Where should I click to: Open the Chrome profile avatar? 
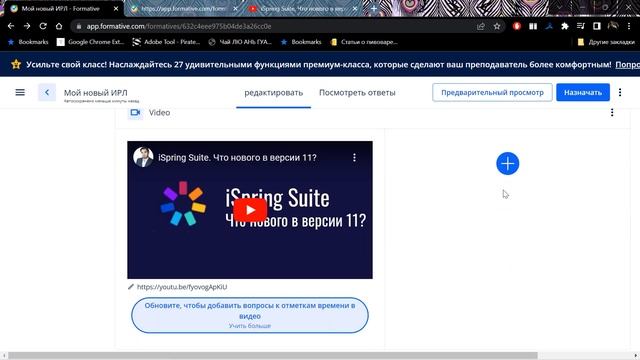tap(613, 26)
